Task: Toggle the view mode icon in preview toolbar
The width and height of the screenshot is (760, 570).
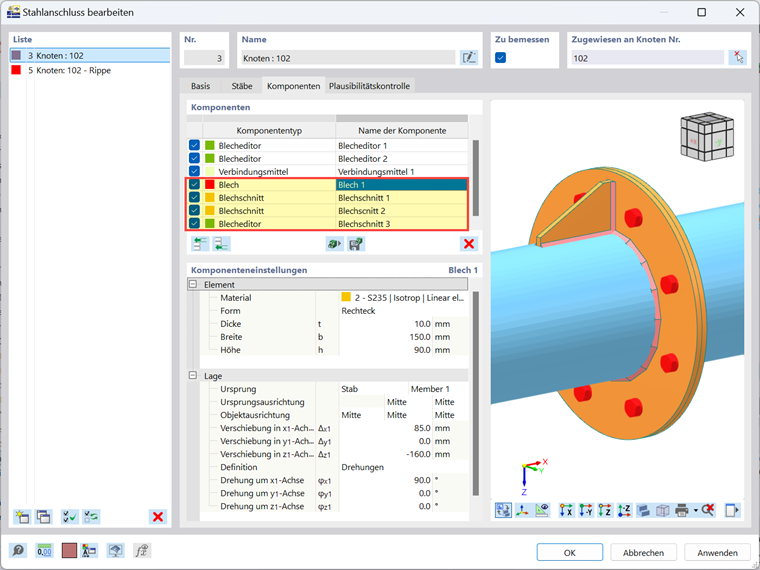Action: [503, 510]
